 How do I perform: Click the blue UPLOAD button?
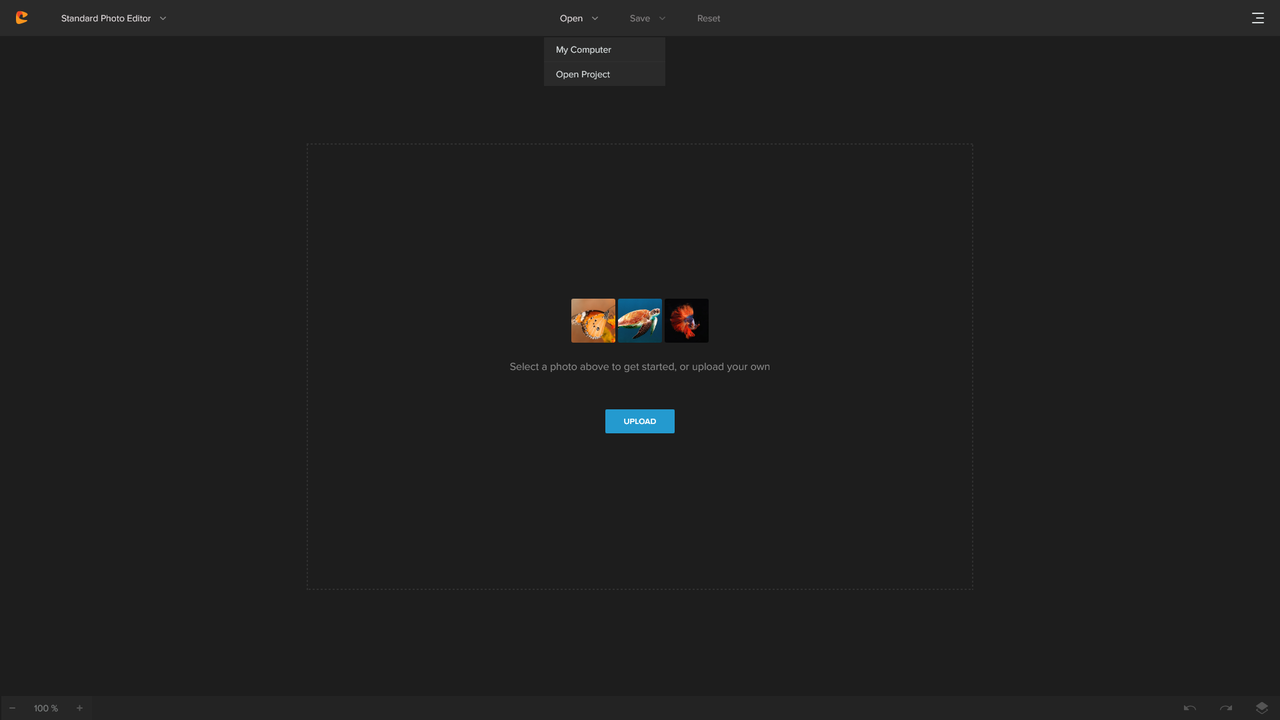tap(640, 421)
